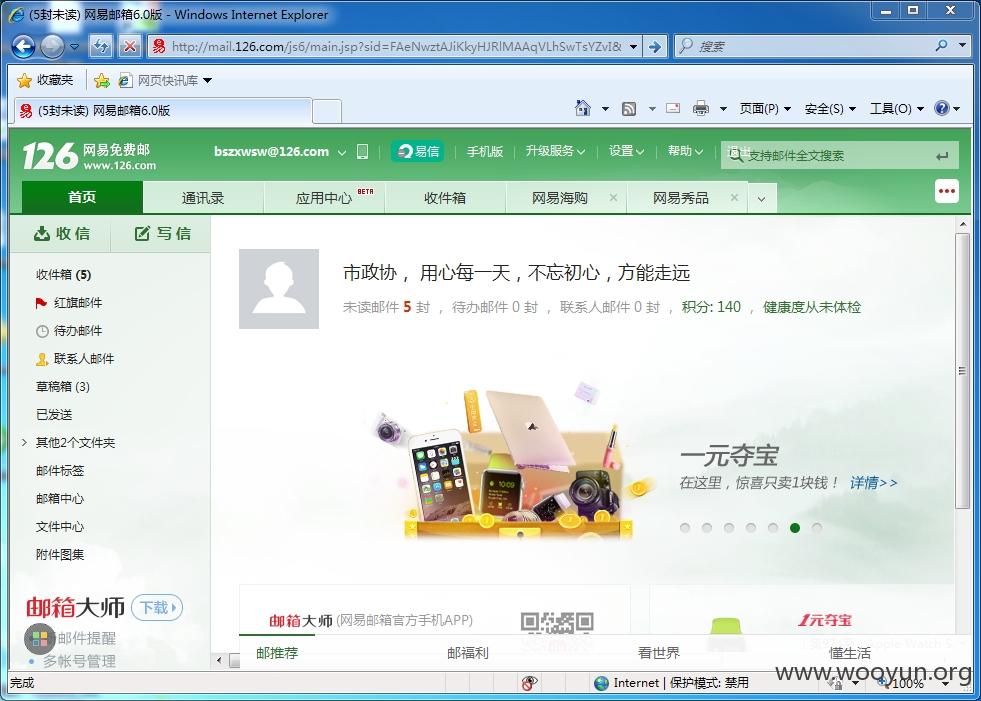Open 草稿箱 (3) folder
The width and height of the screenshot is (981, 701).
tap(63, 387)
